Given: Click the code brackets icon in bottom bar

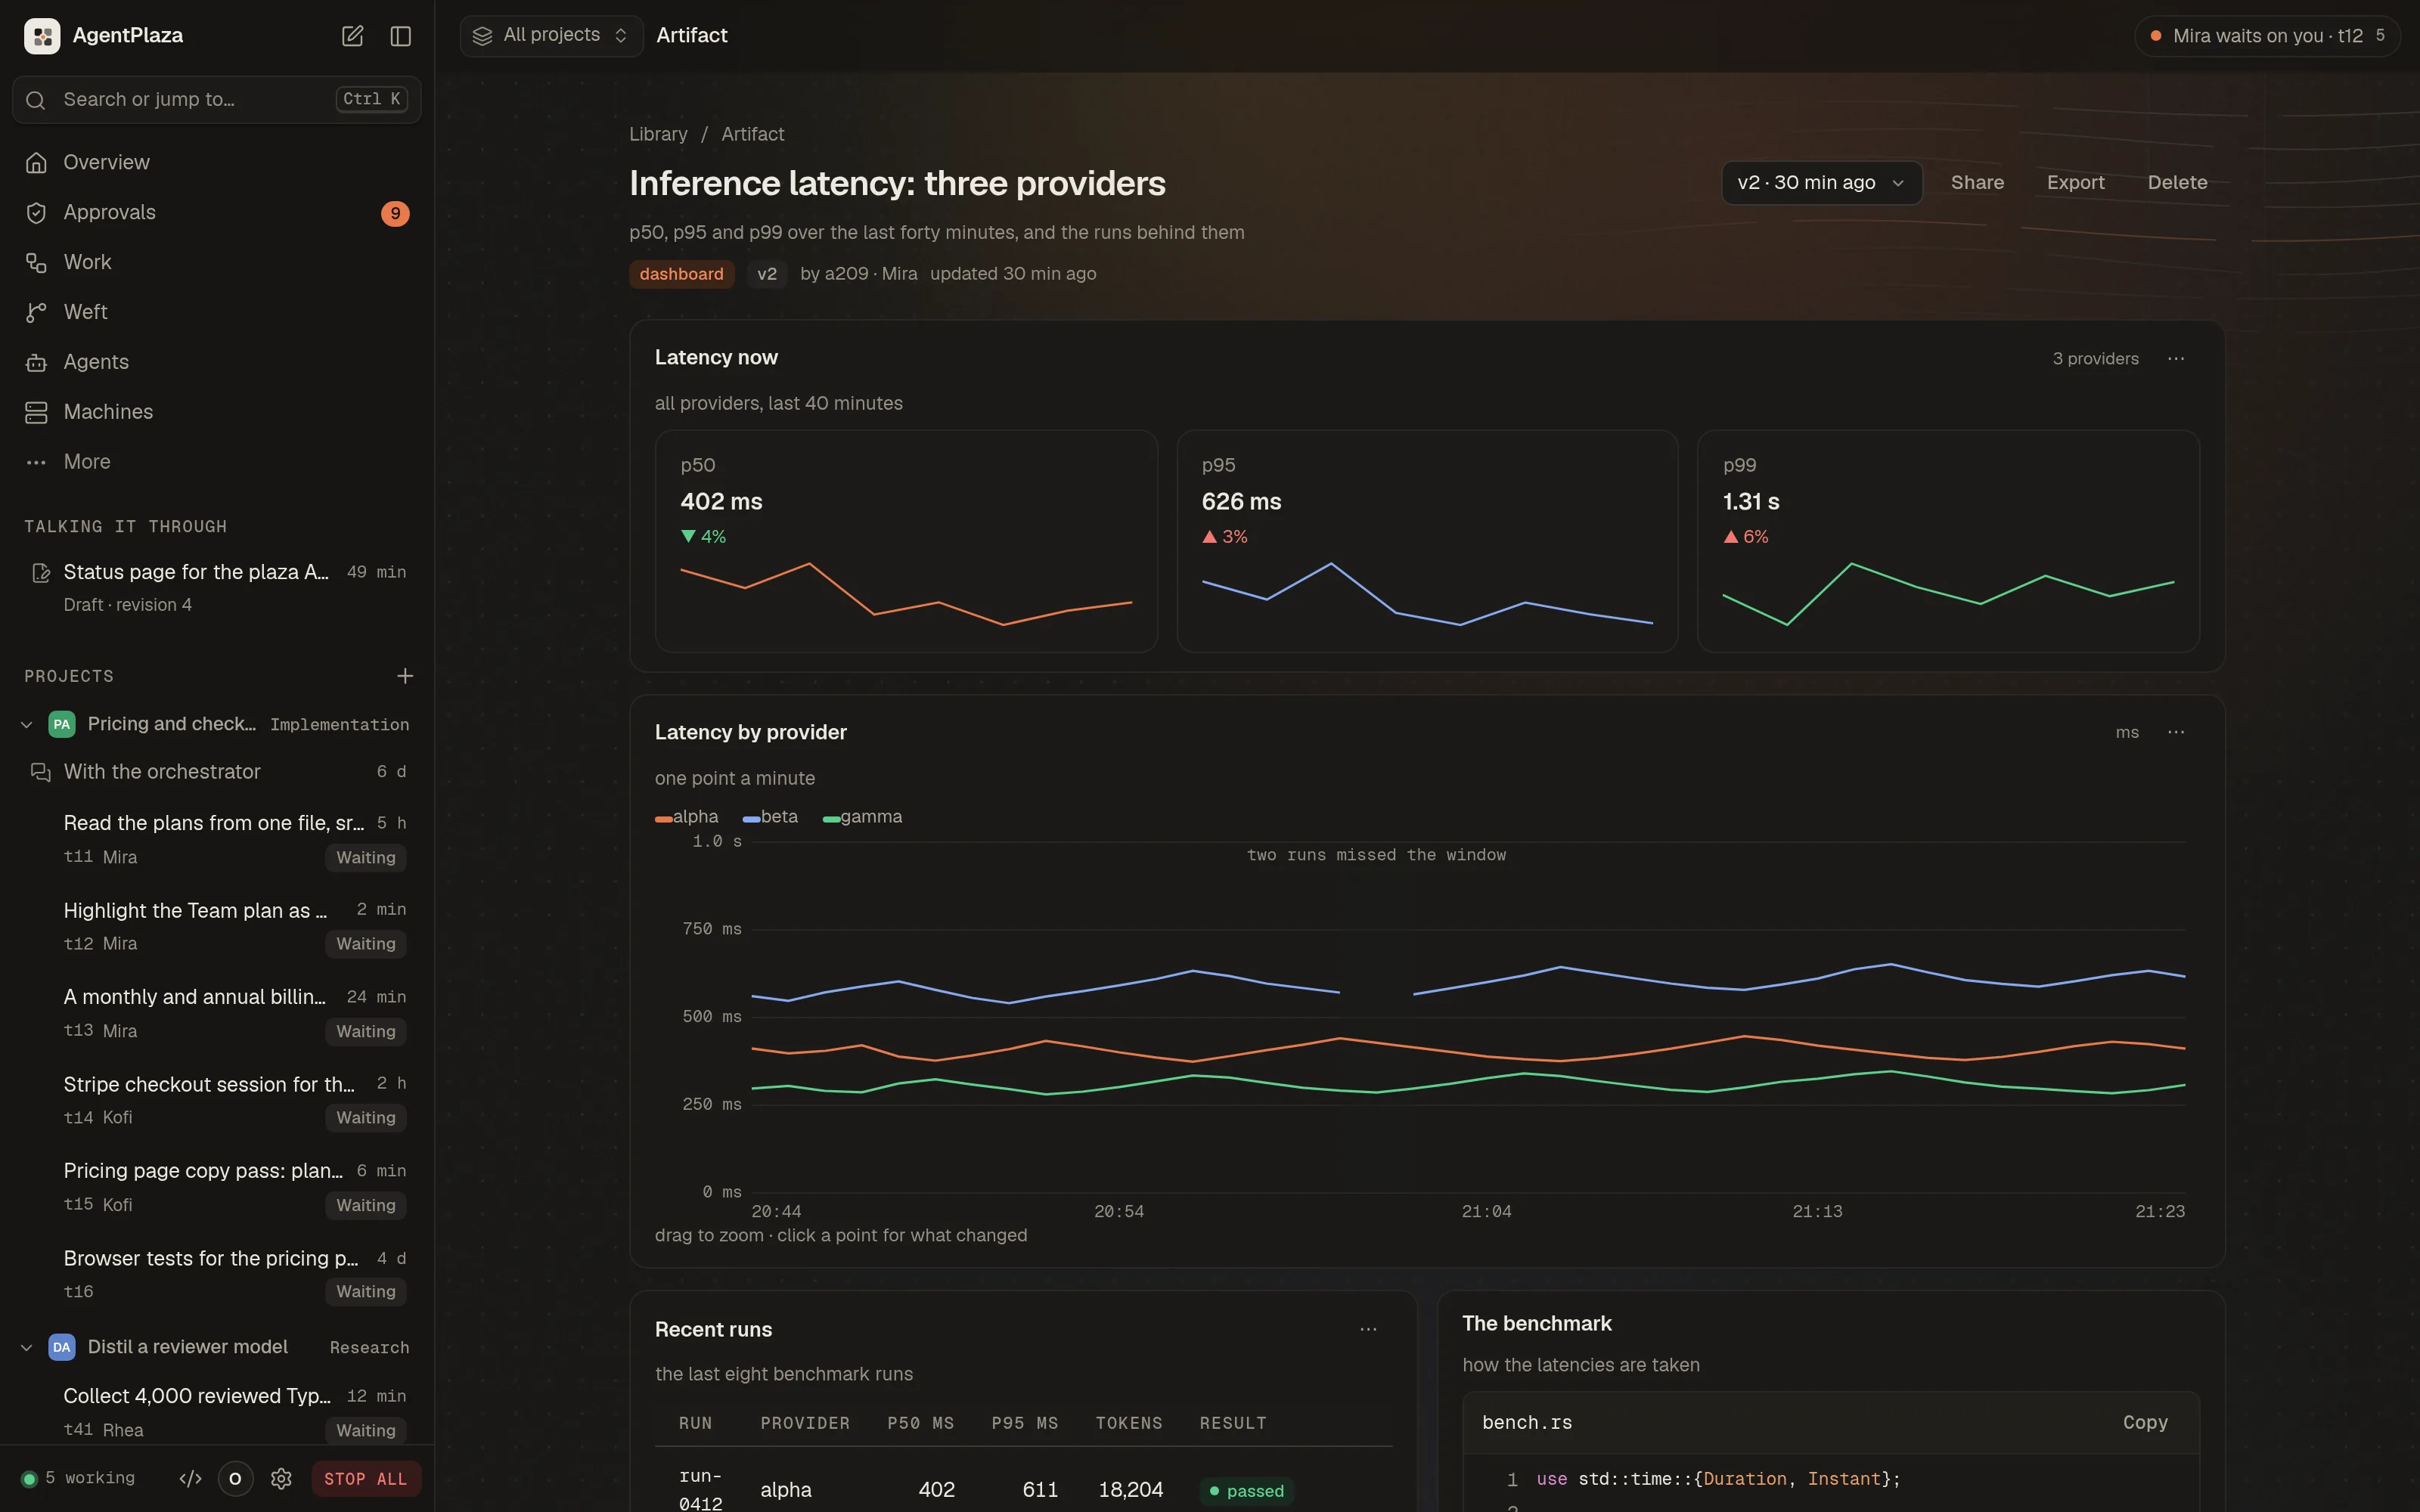Looking at the screenshot, I should coord(190,1479).
